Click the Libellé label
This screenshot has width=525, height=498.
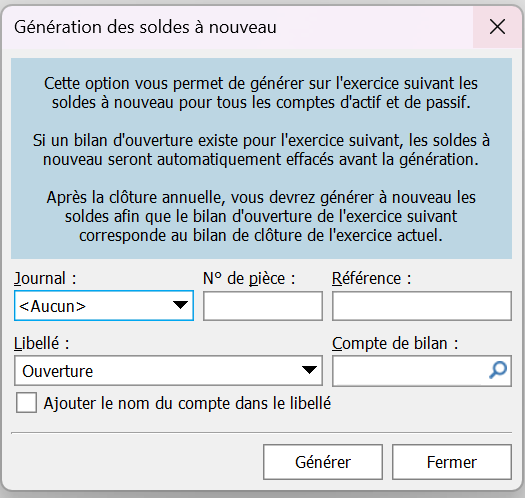point(42,343)
